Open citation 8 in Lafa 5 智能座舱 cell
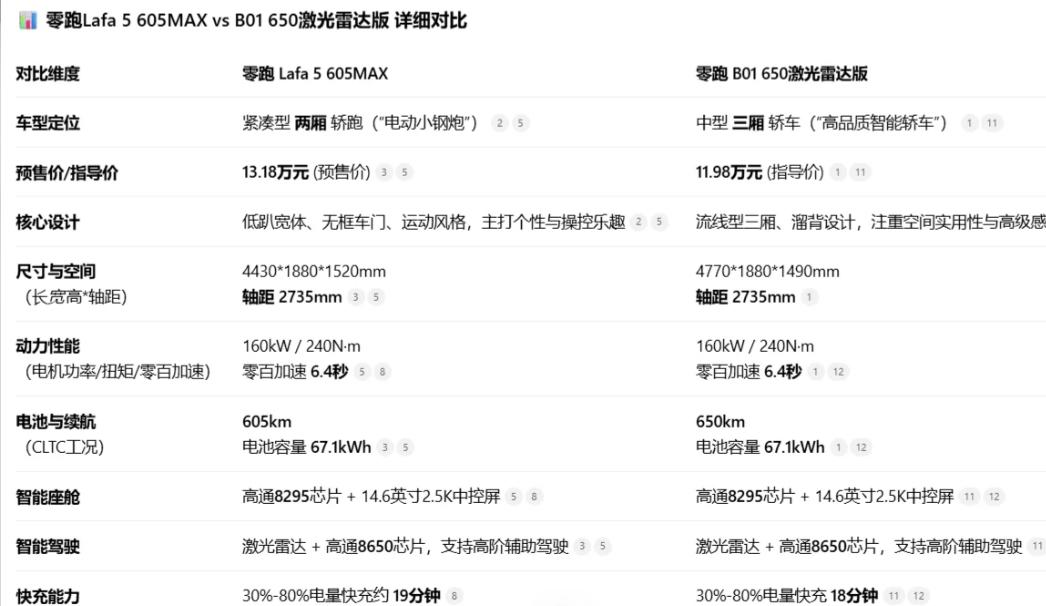1046x606 pixels. pos(534,497)
